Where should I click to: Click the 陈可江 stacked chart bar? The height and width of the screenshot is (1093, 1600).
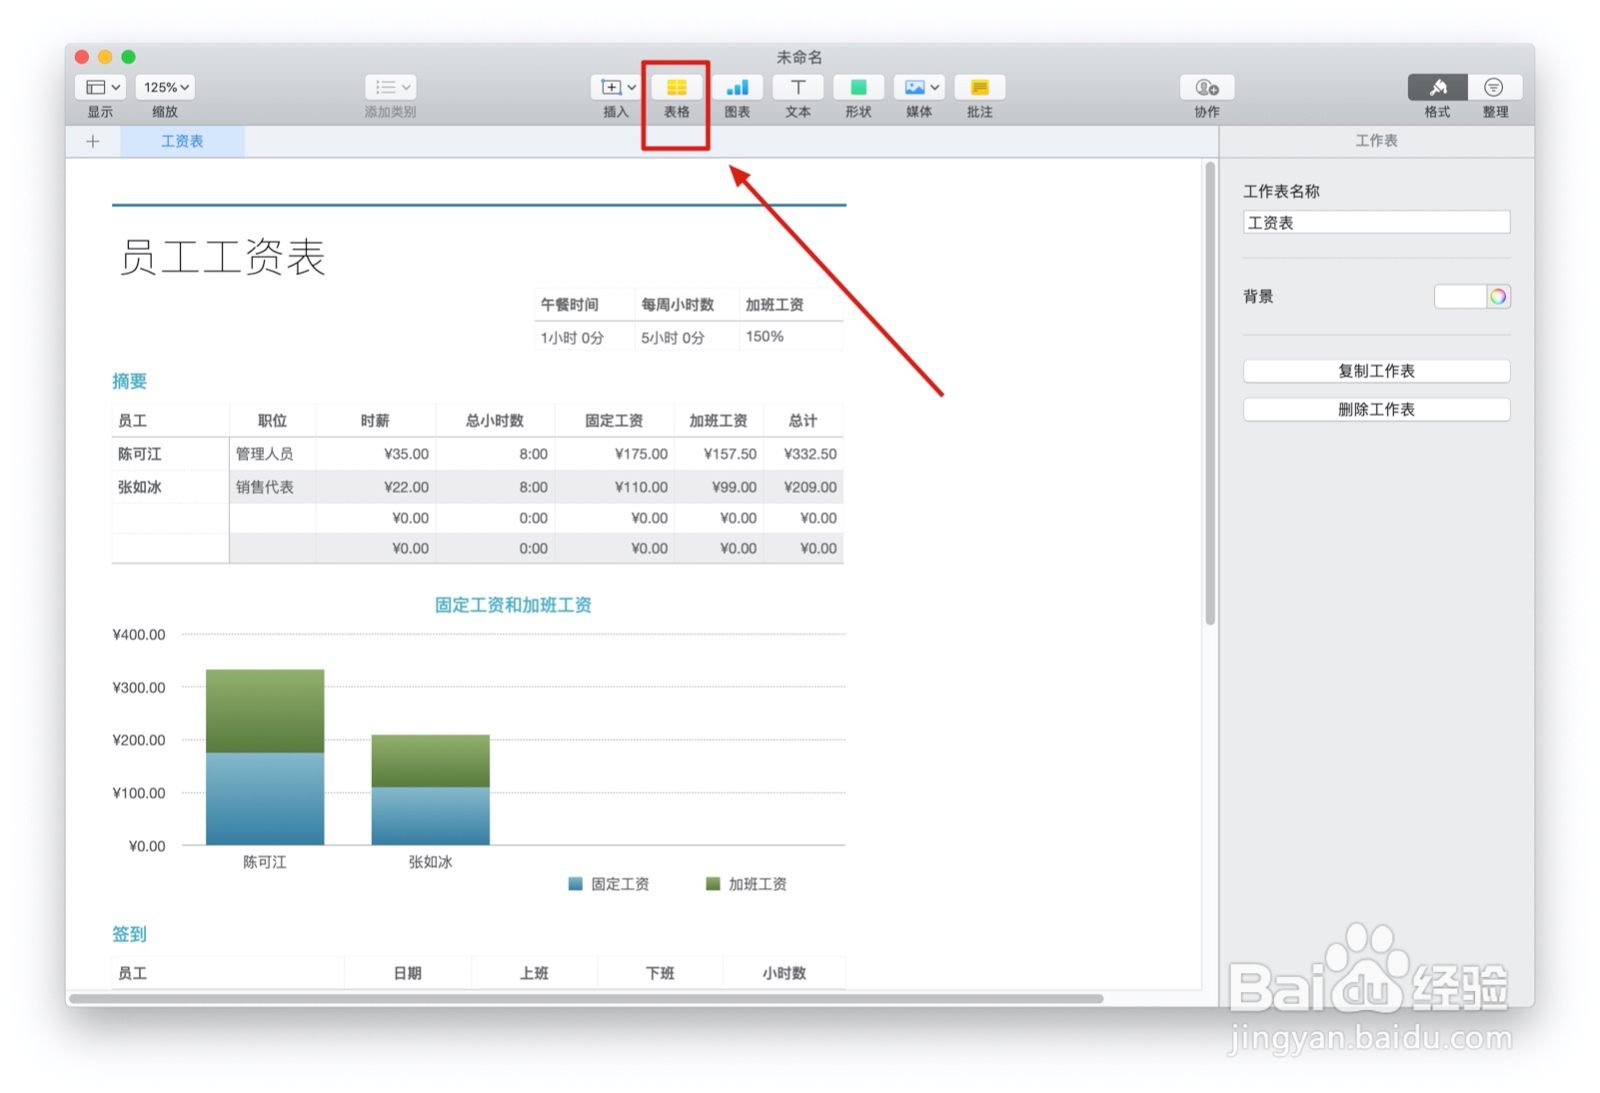pyautogui.click(x=265, y=757)
